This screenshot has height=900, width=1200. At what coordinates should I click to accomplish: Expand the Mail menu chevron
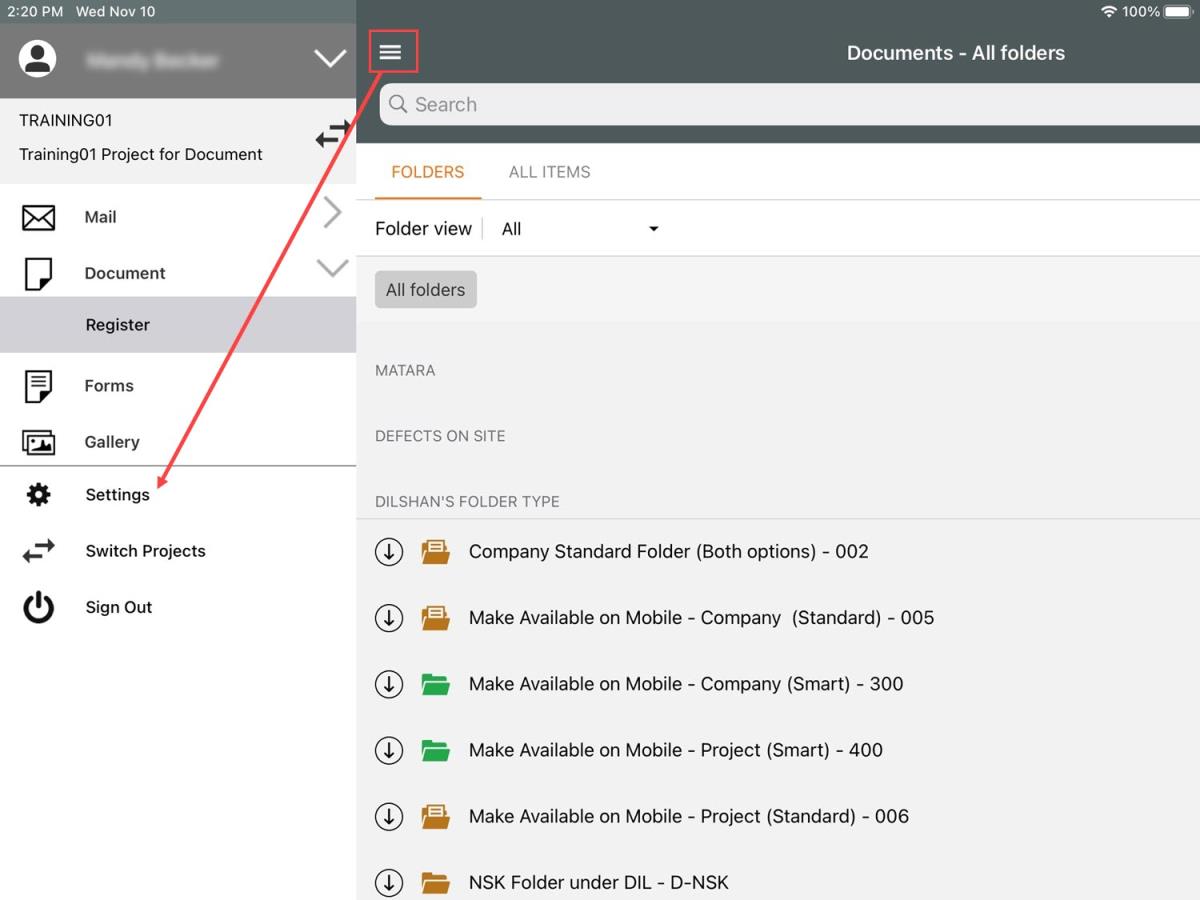332,213
